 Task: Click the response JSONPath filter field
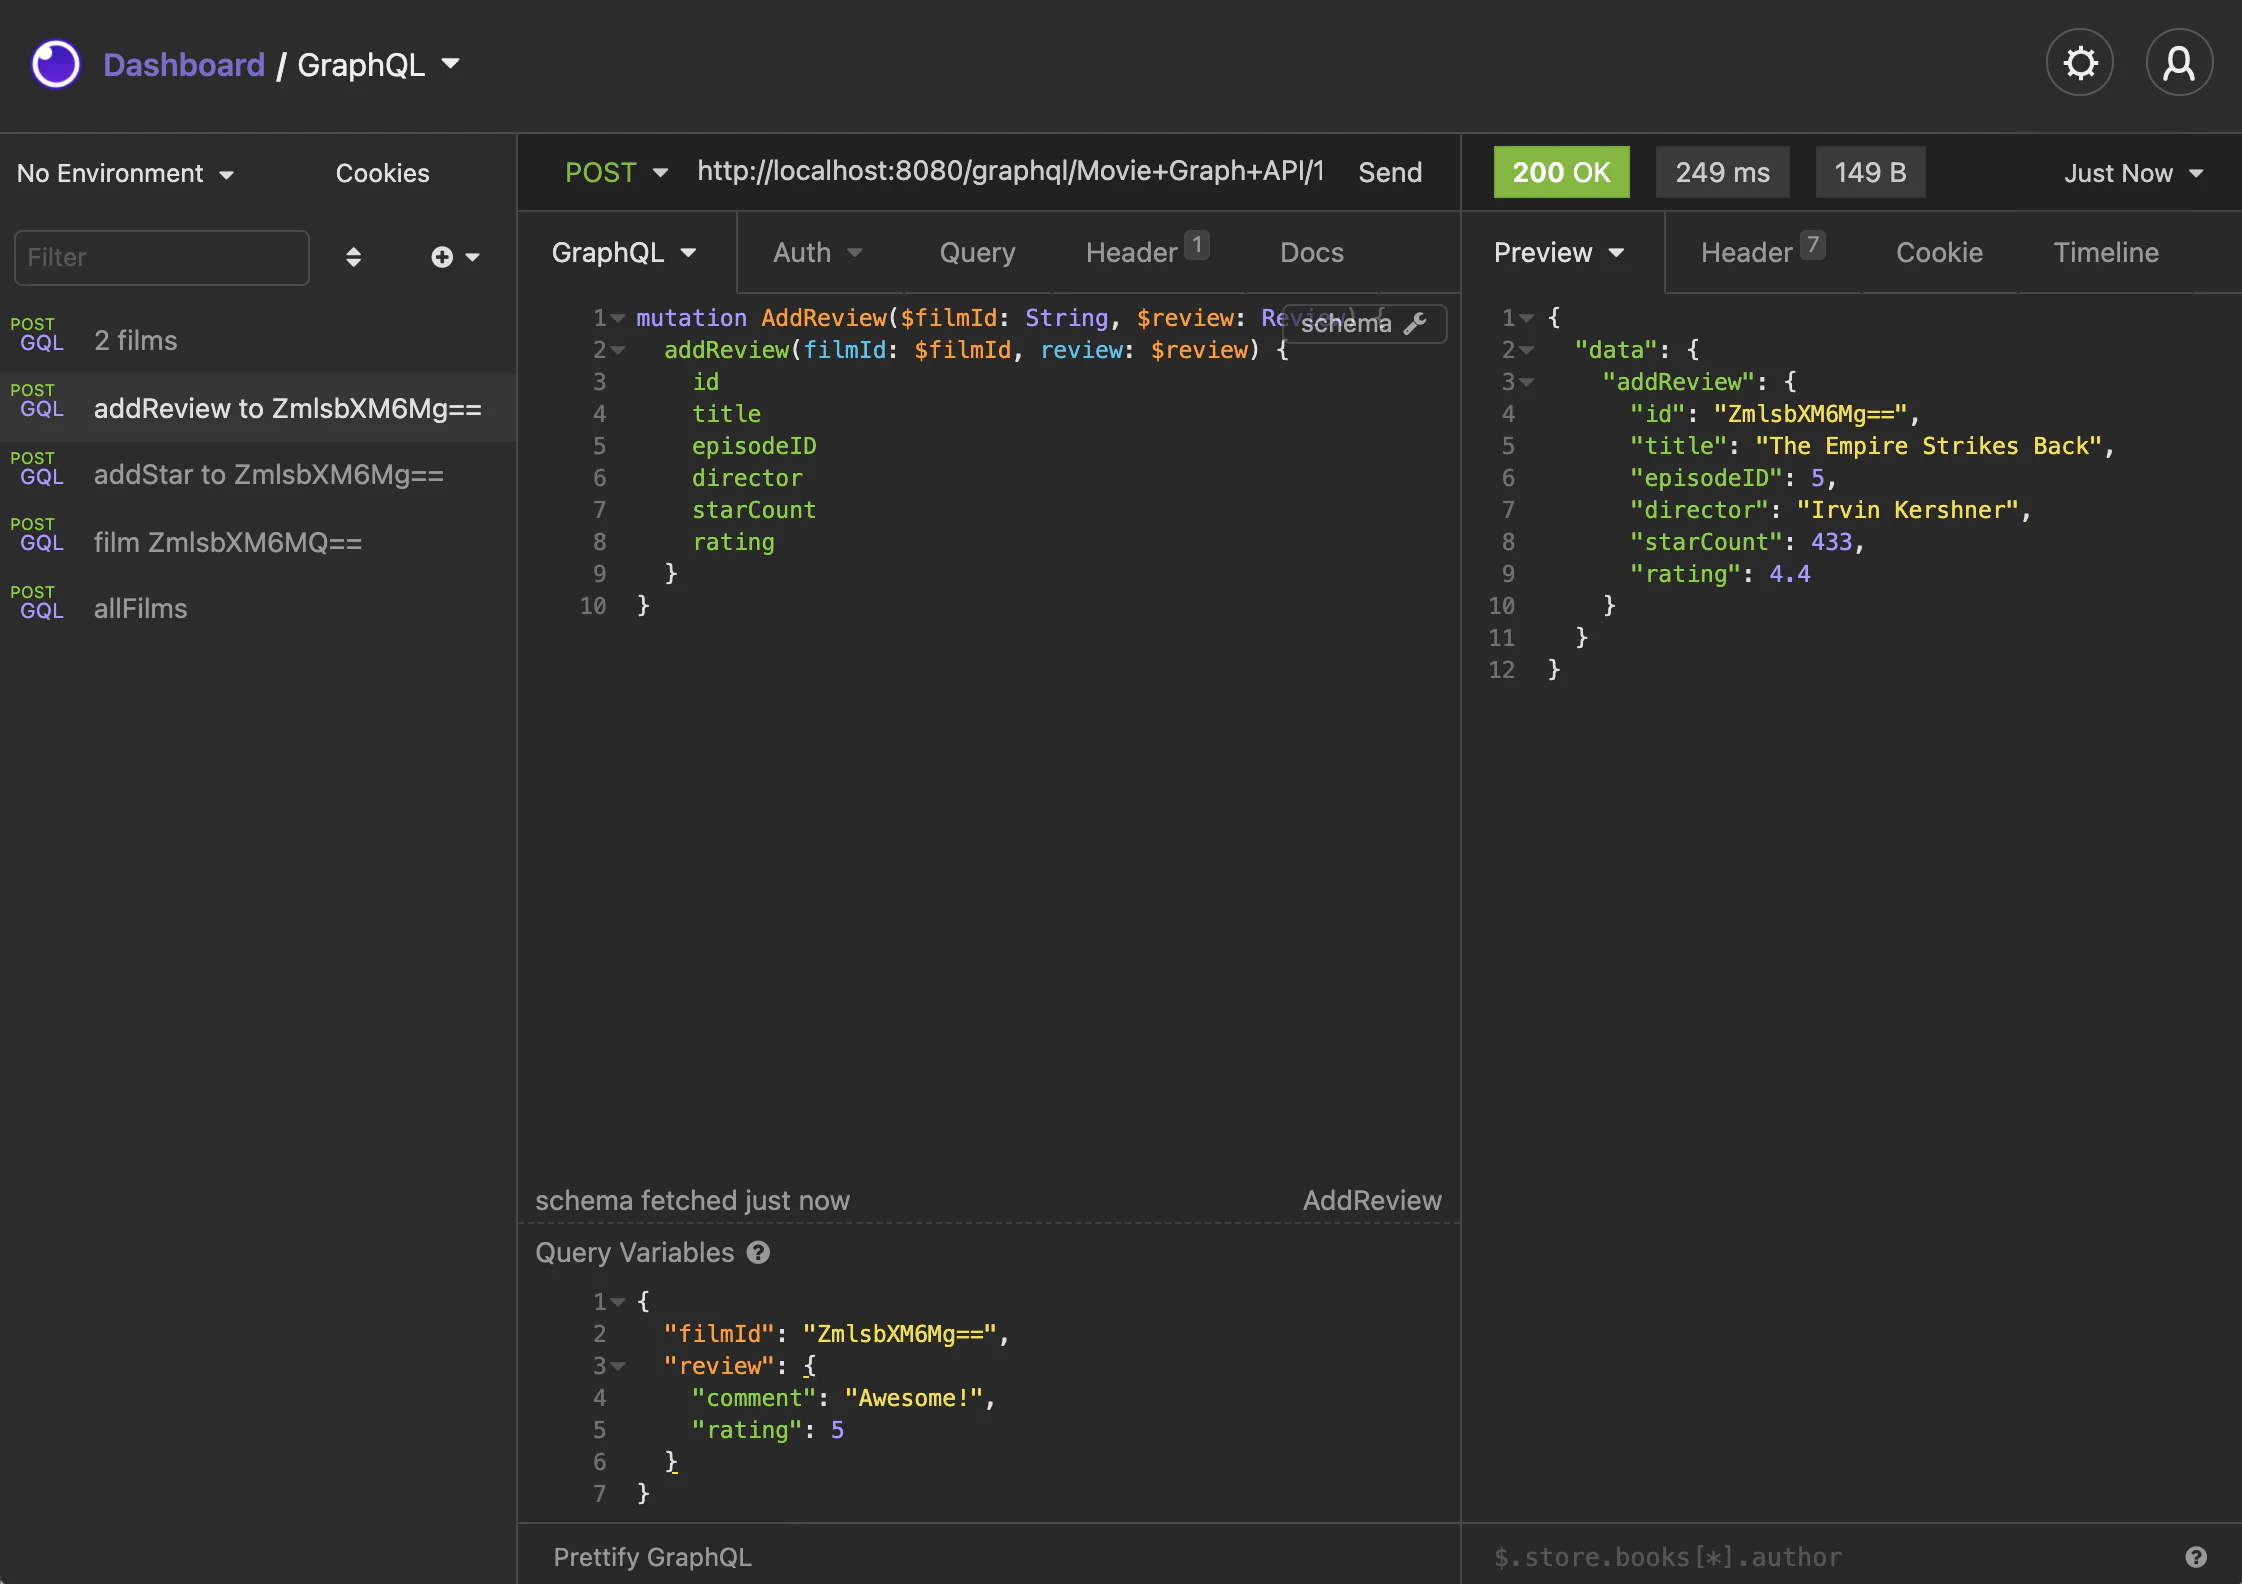click(1830, 1557)
